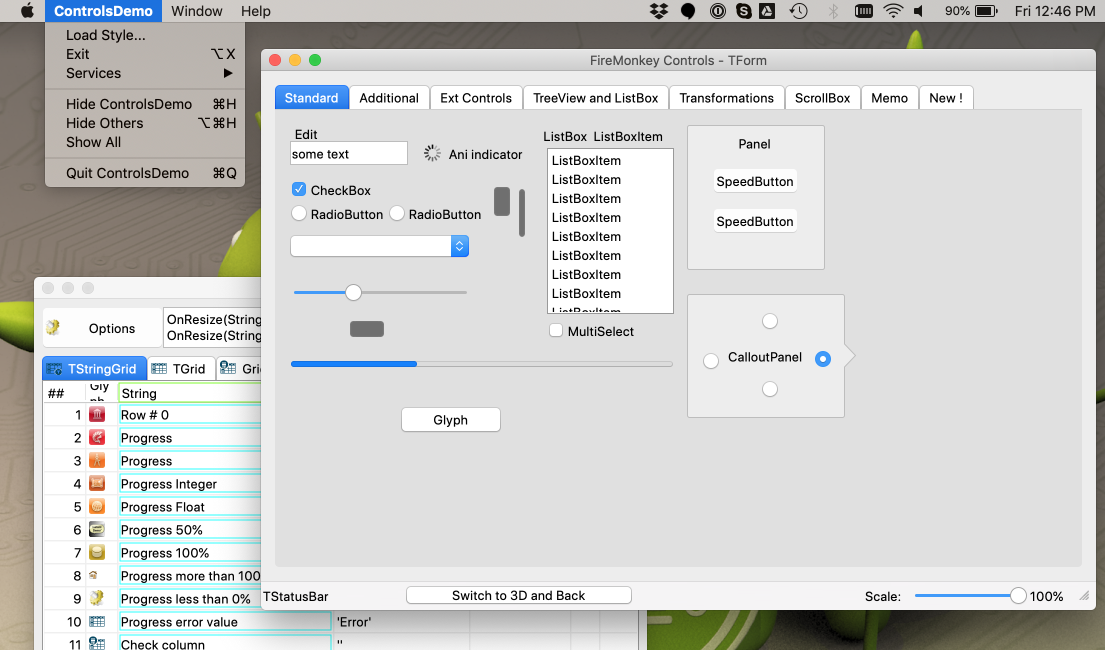Enable the MultiSelect checkbox
The width and height of the screenshot is (1105, 650).
click(556, 330)
